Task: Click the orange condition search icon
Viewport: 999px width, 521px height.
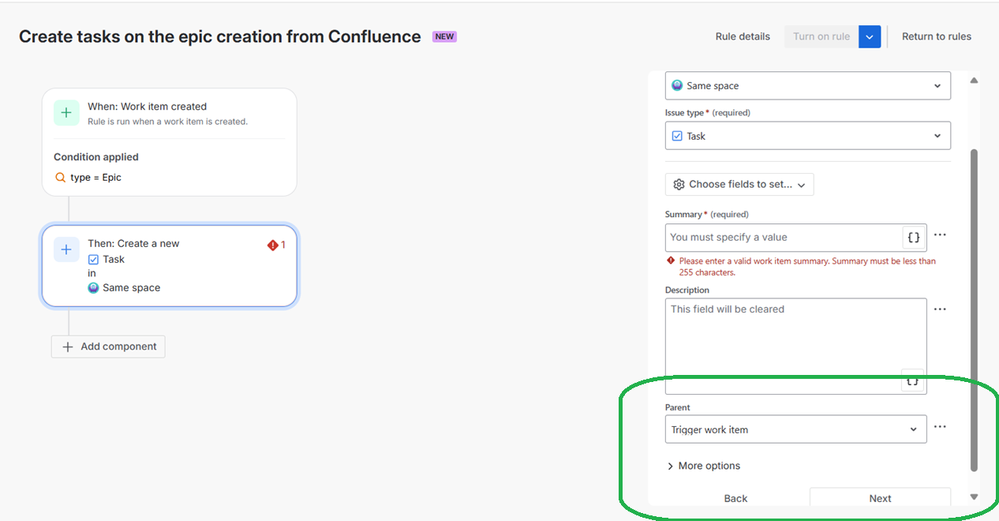Action: [x=60, y=178]
